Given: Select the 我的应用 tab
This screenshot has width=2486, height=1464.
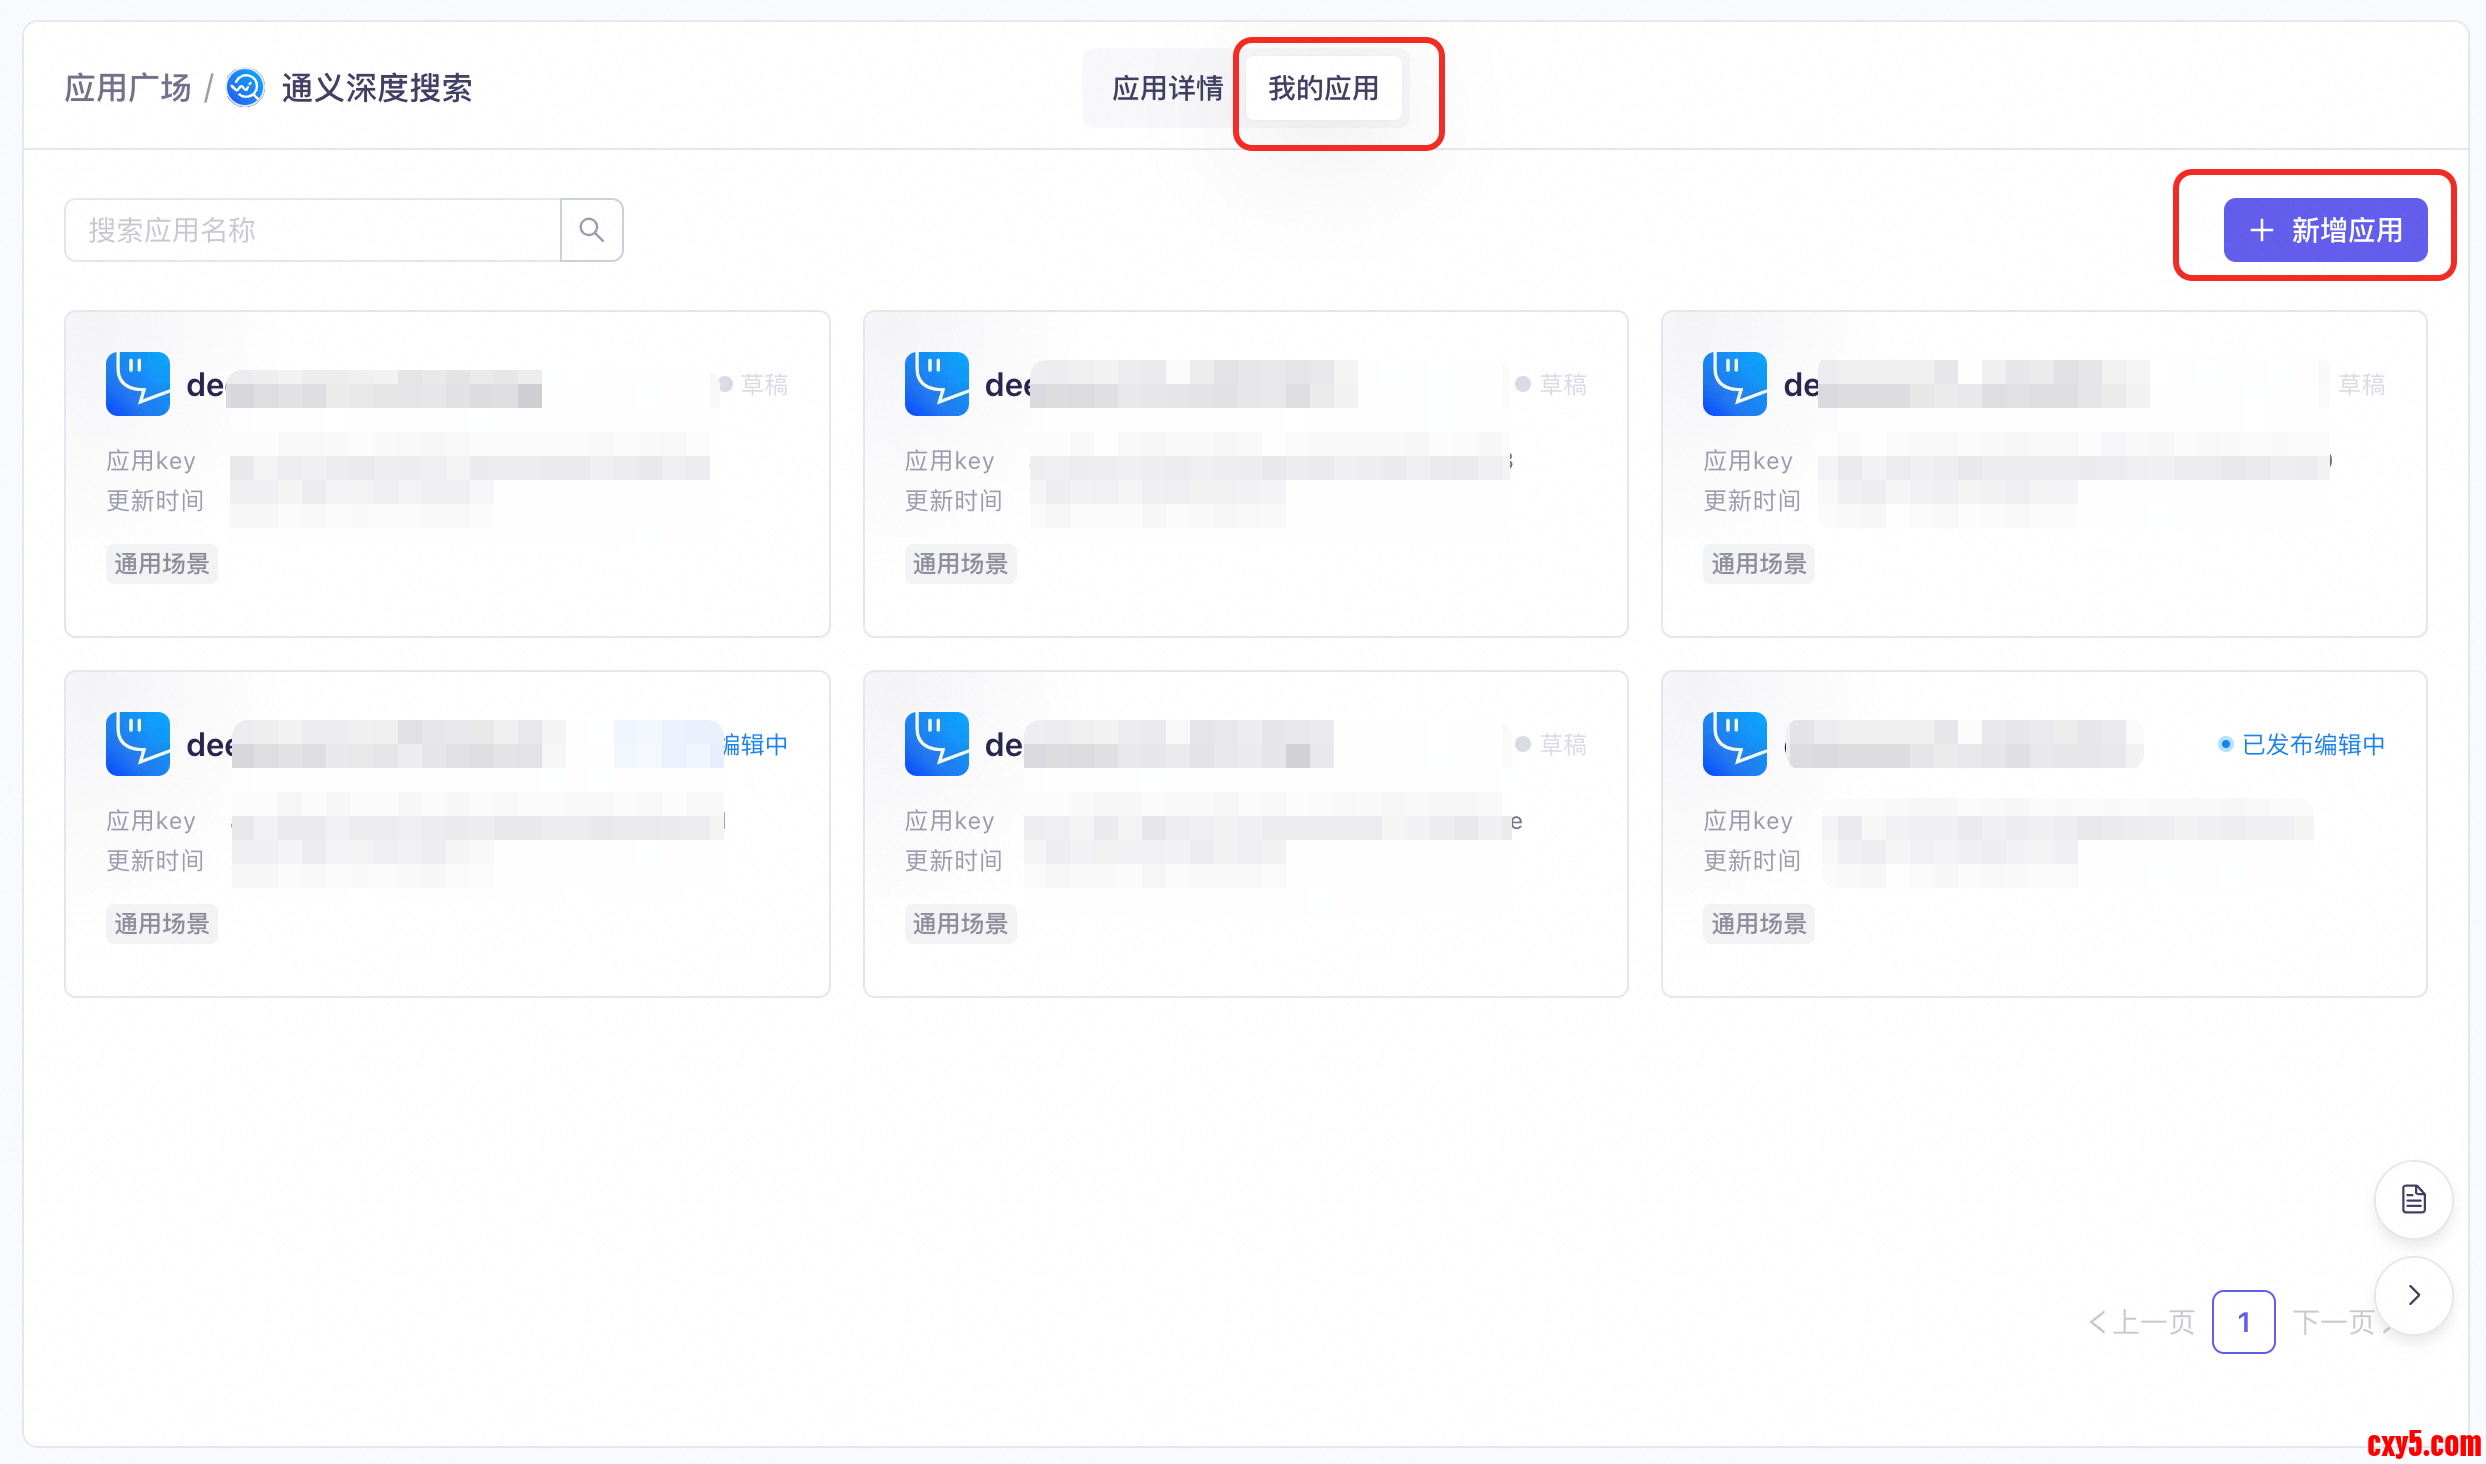Looking at the screenshot, I should [x=1323, y=88].
